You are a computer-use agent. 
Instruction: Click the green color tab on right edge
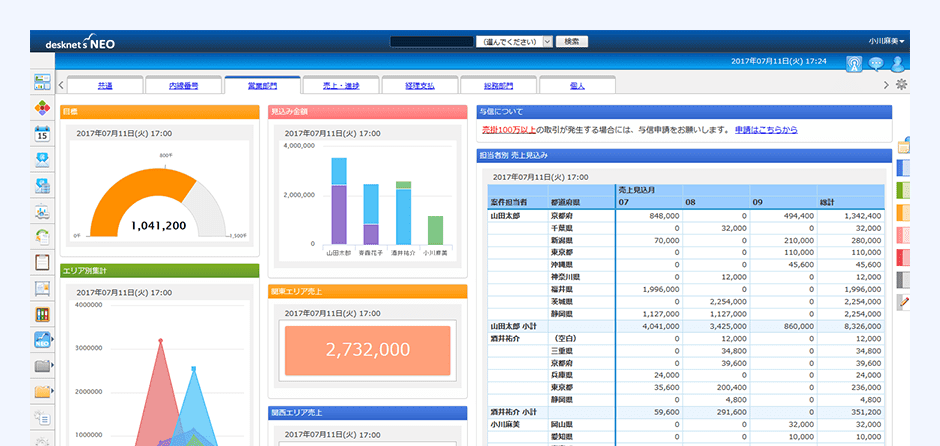click(x=904, y=190)
